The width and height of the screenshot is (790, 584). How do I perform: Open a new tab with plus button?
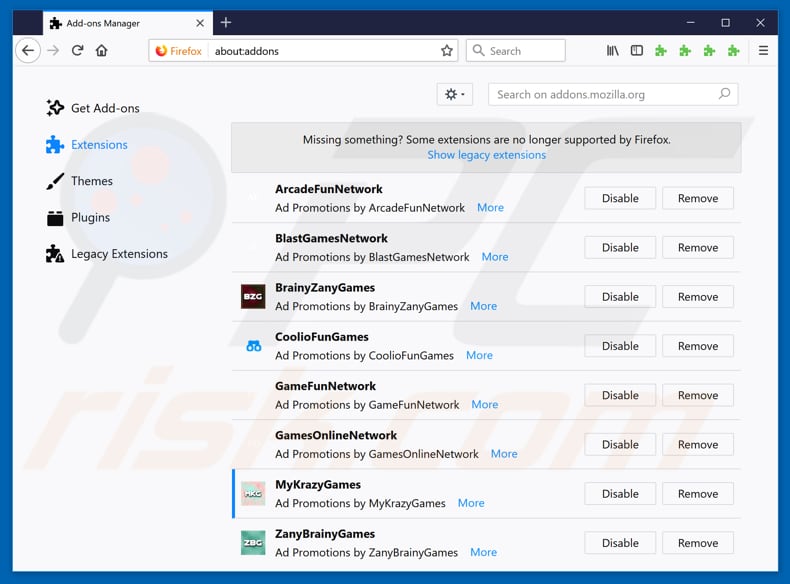(226, 22)
